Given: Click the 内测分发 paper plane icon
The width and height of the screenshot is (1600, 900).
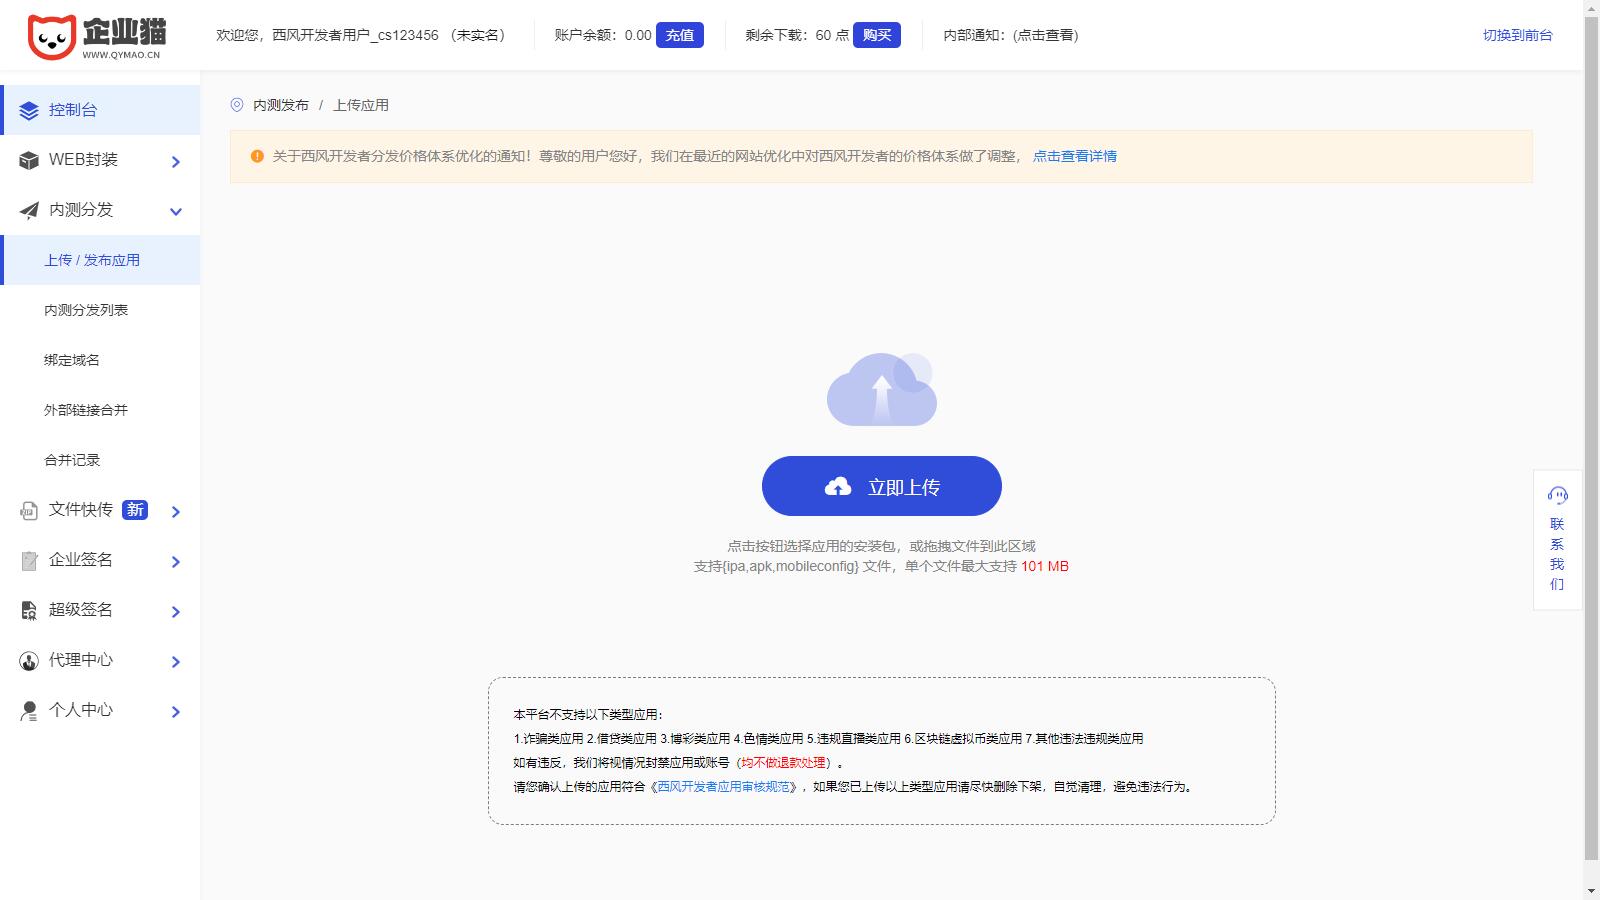Looking at the screenshot, I should 27,210.
